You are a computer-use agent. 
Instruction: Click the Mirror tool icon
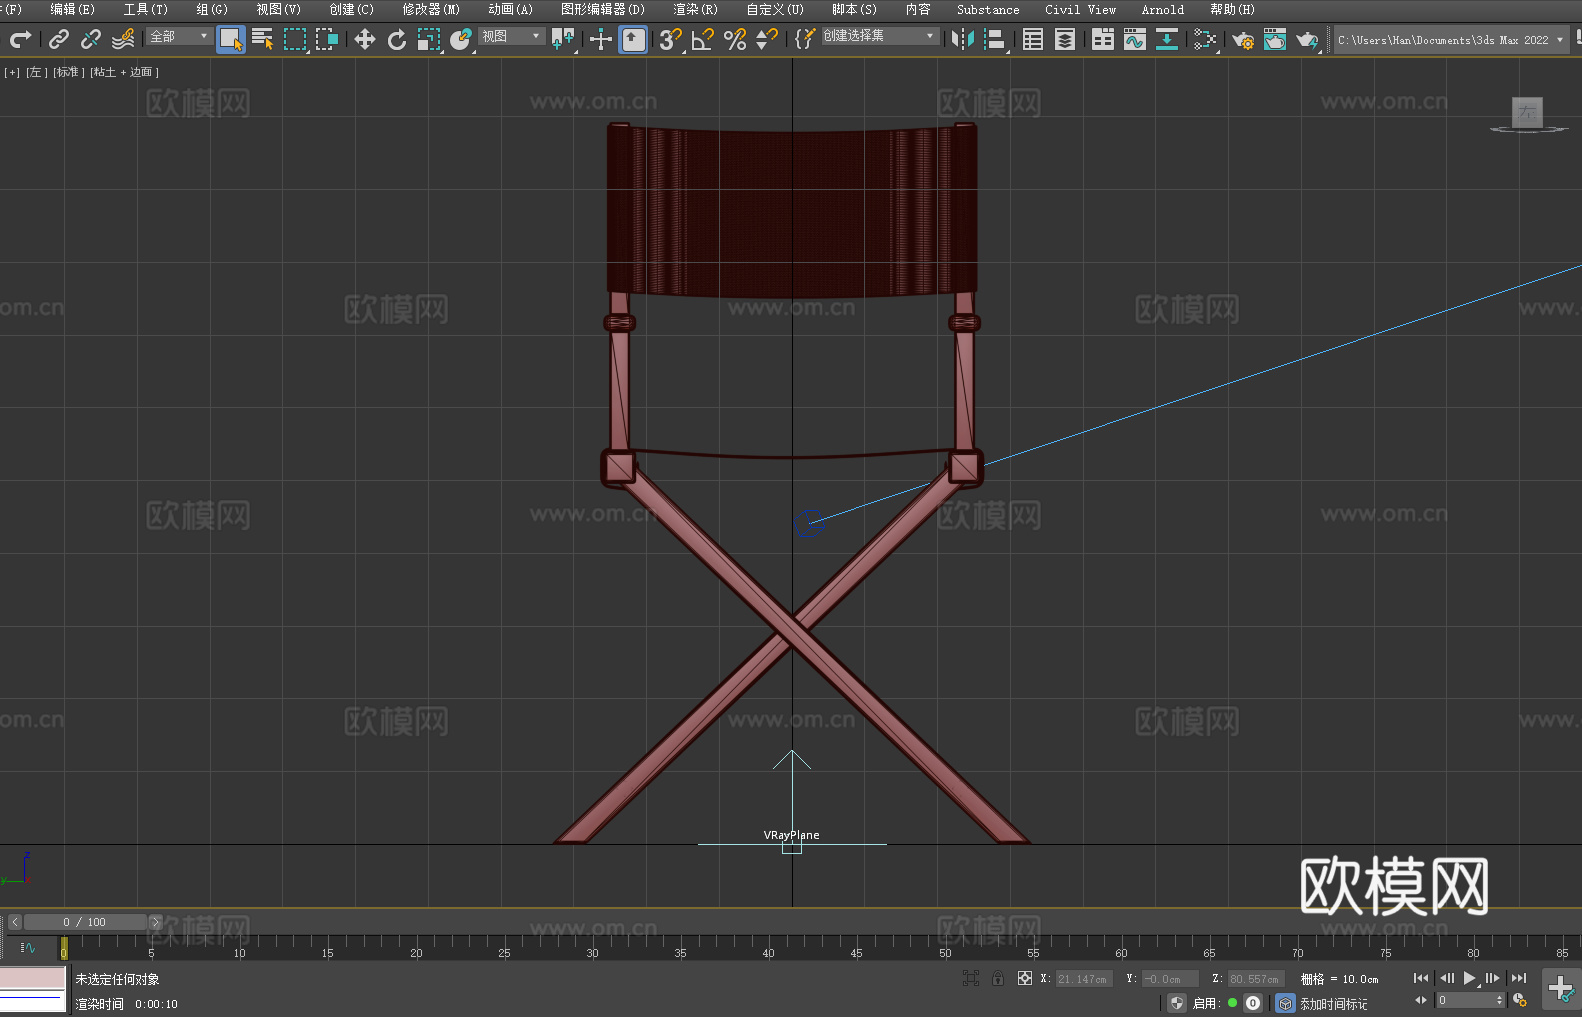tap(963, 39)
